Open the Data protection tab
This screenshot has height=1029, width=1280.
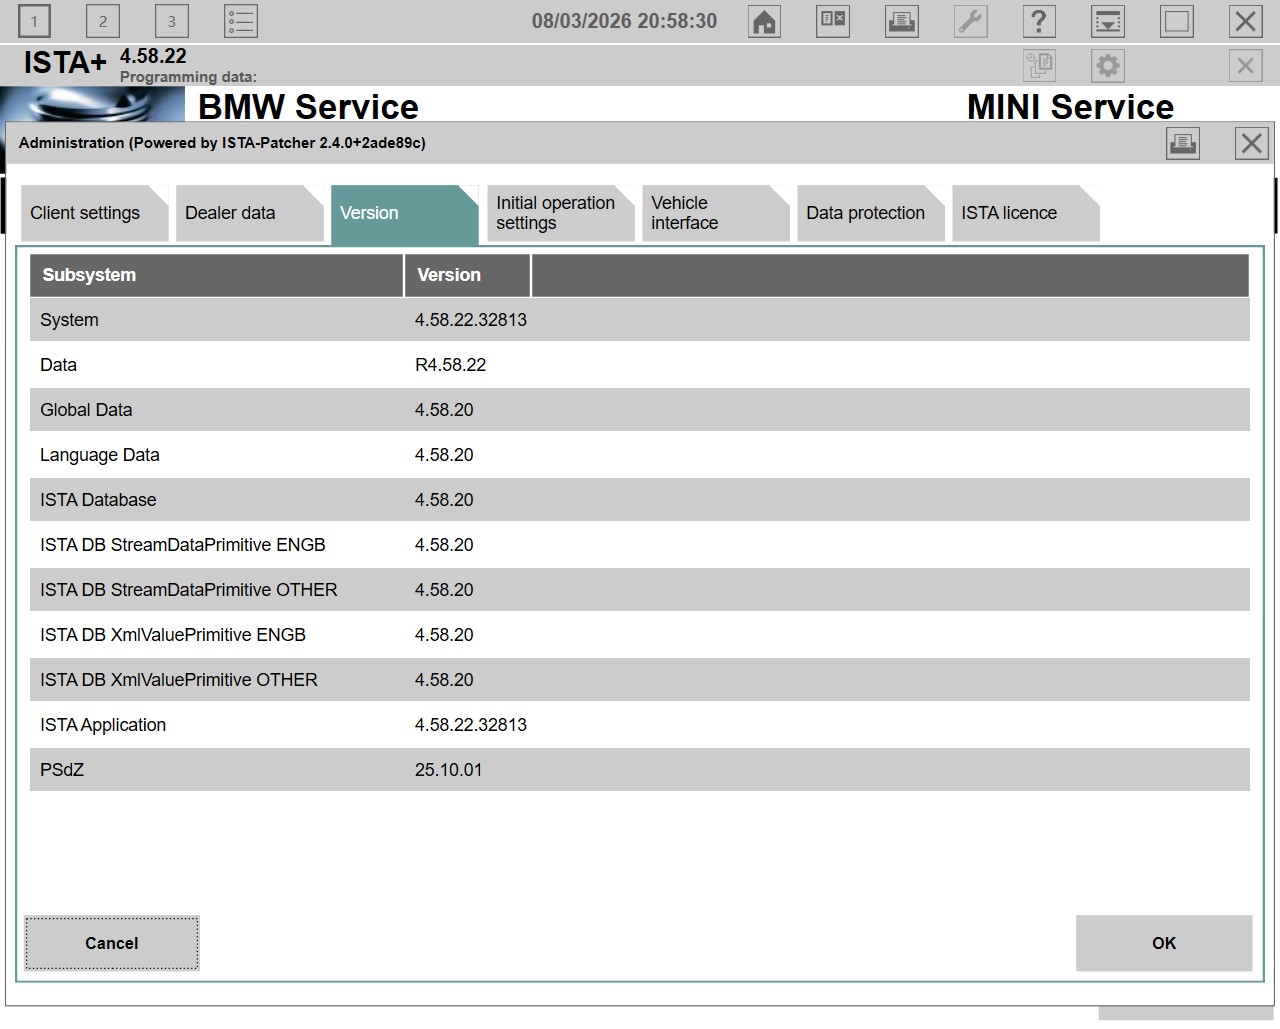pyautogui.click(x=865, y=213)
